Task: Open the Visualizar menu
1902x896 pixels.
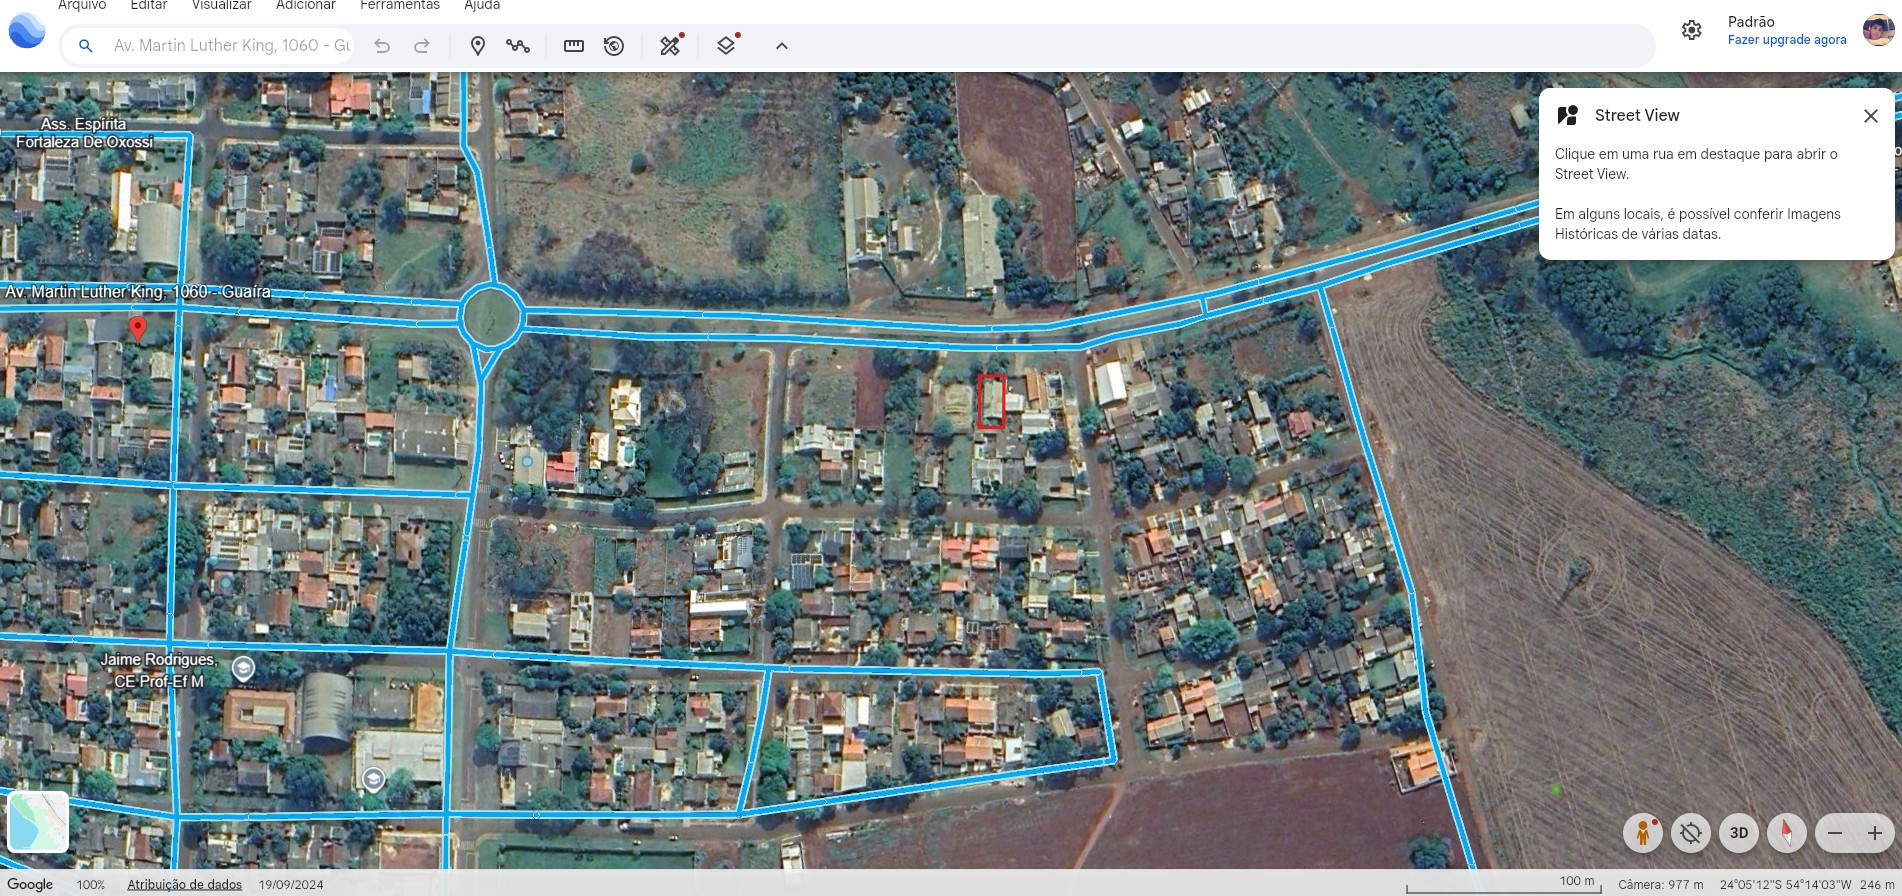Action: 221,6
